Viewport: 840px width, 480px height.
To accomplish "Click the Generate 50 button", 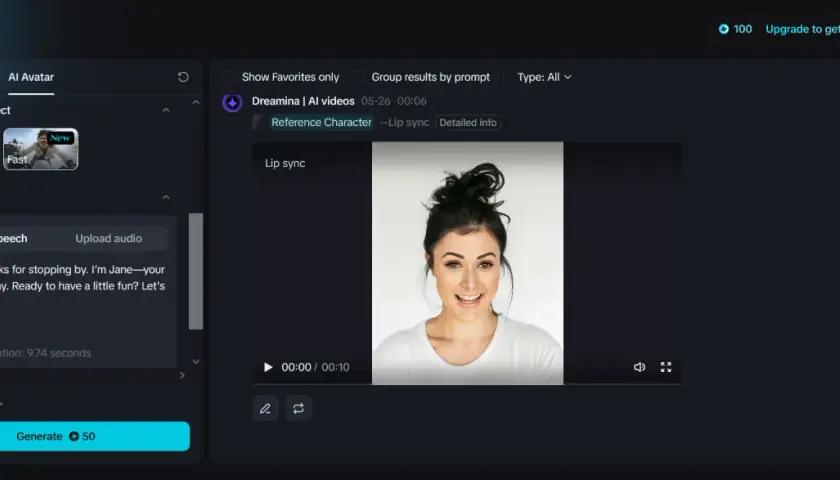I will [94, 436].
